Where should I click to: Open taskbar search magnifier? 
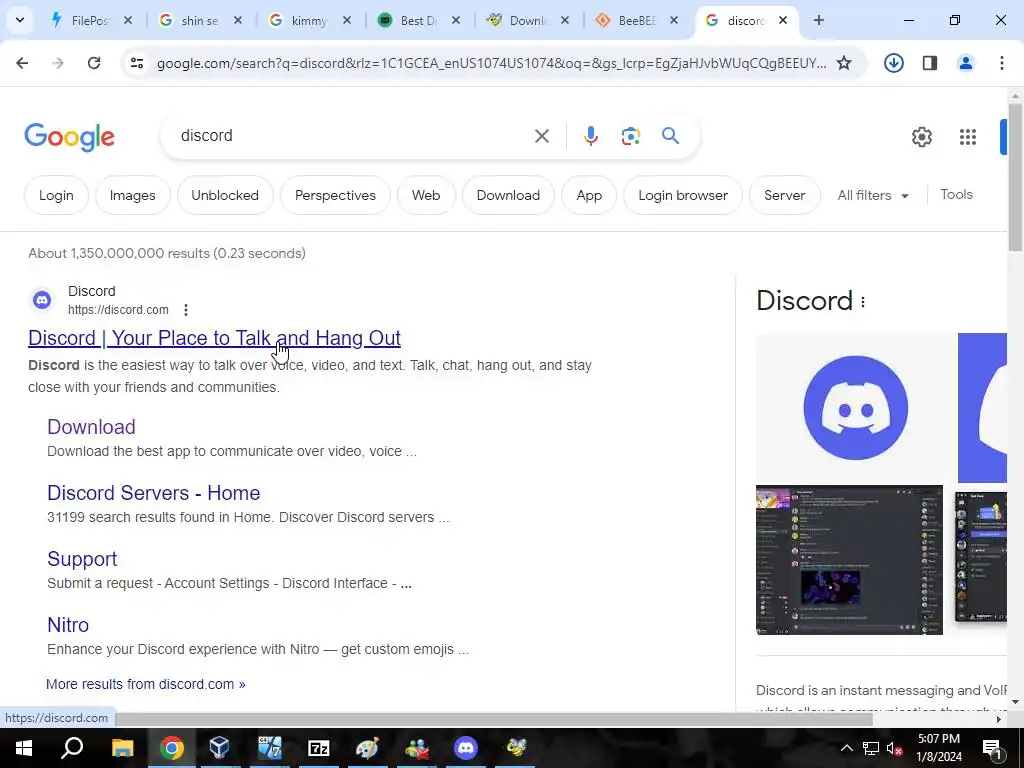pos(72,748)
